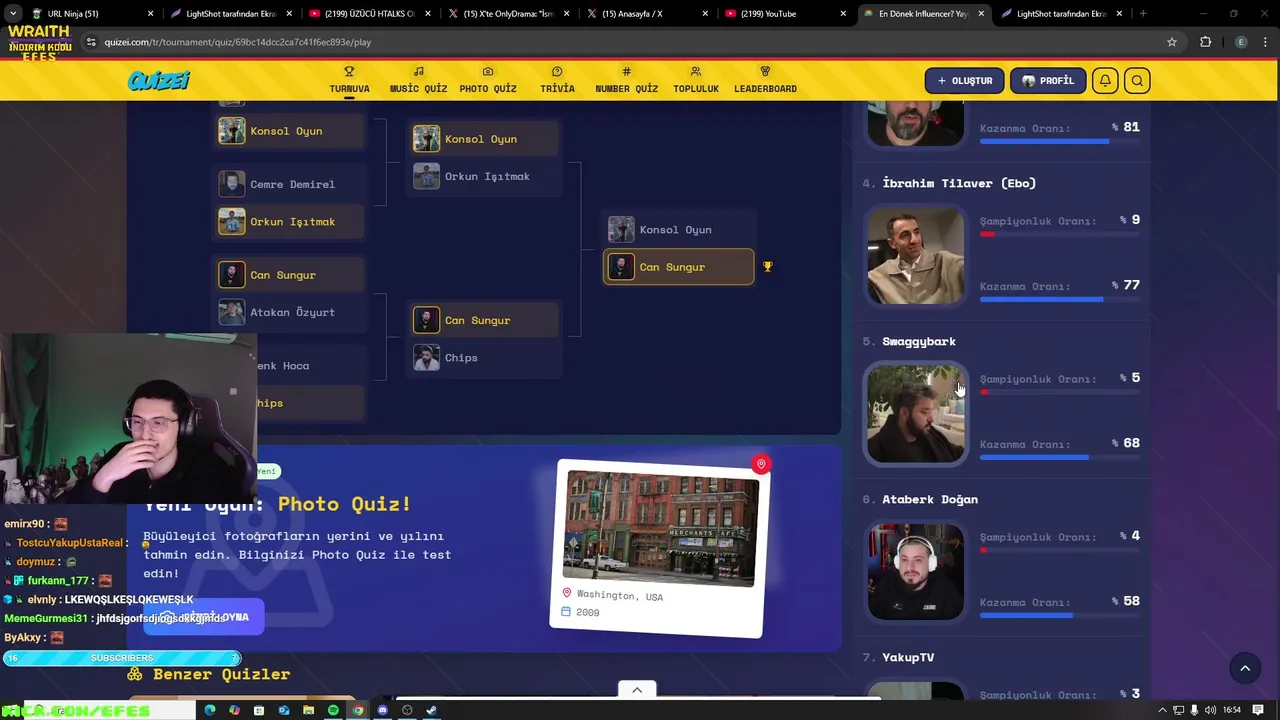Click the Washington, USA photo card

click(660, 548)
